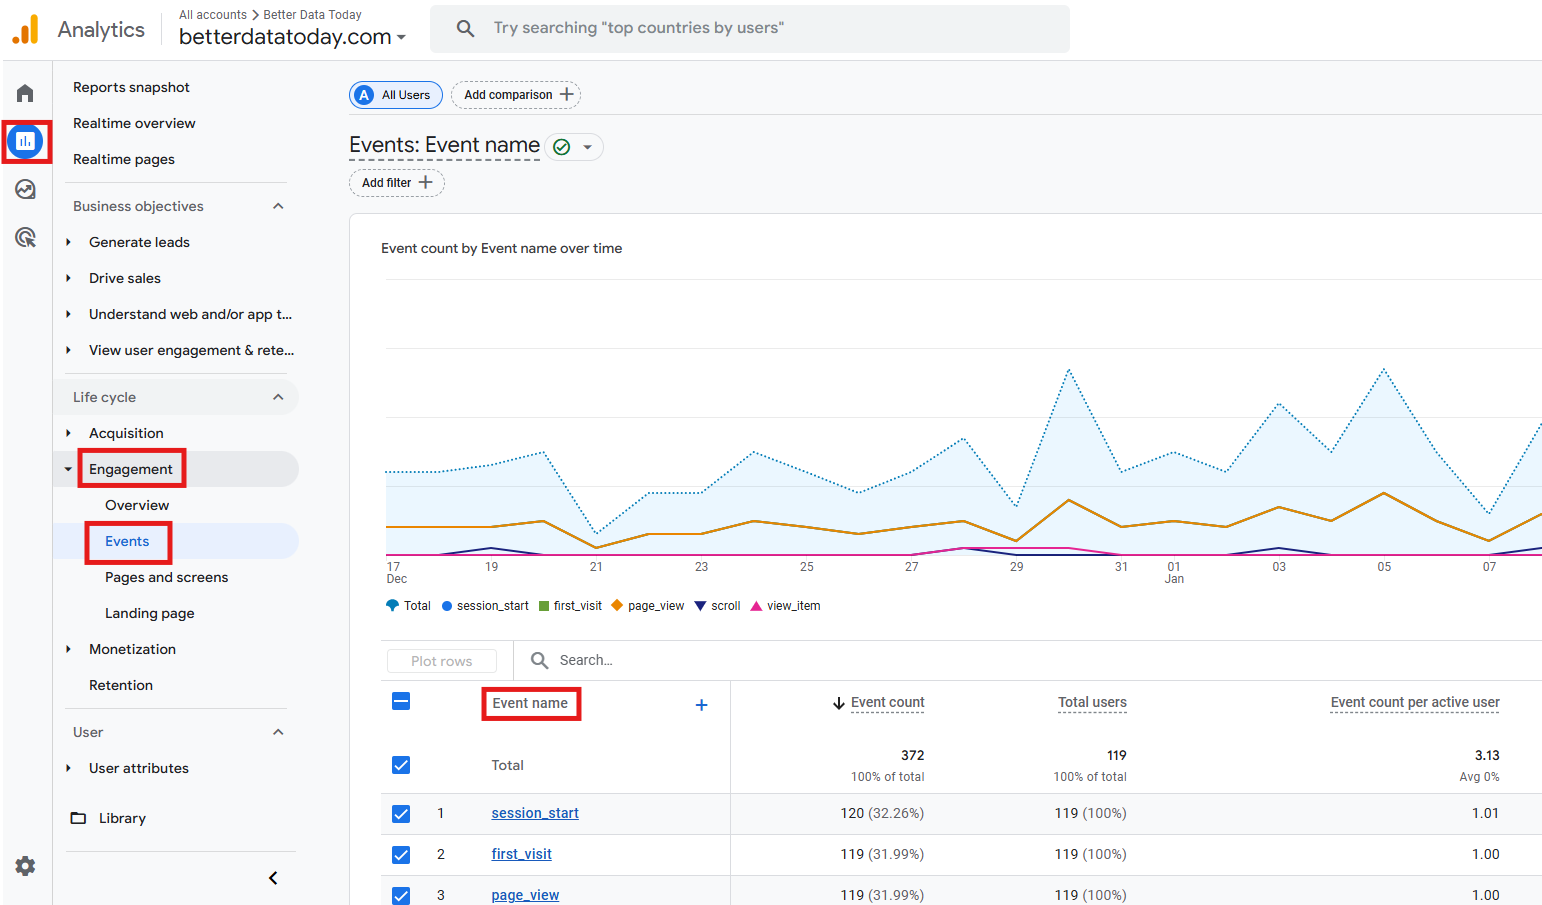
Task: Uncheck the first_visit row checkbox
Action: pyautogui.click(x=401, y=855)
